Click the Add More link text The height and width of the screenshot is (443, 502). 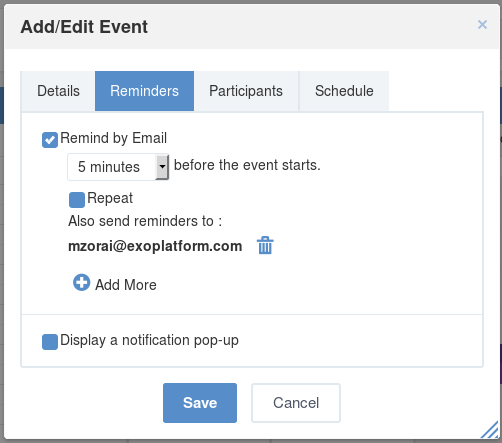click(126, 285)
